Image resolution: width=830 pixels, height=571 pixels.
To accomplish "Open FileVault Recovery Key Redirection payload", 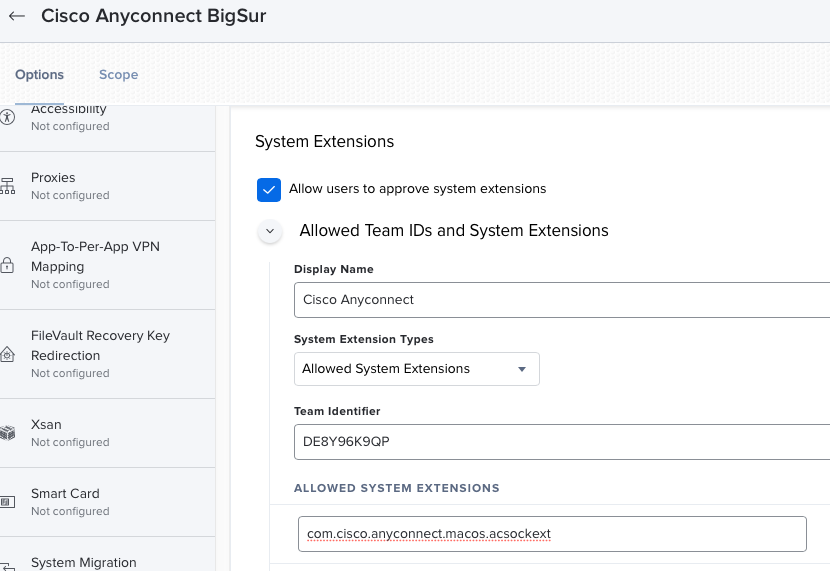I will [x=107, y=354].
